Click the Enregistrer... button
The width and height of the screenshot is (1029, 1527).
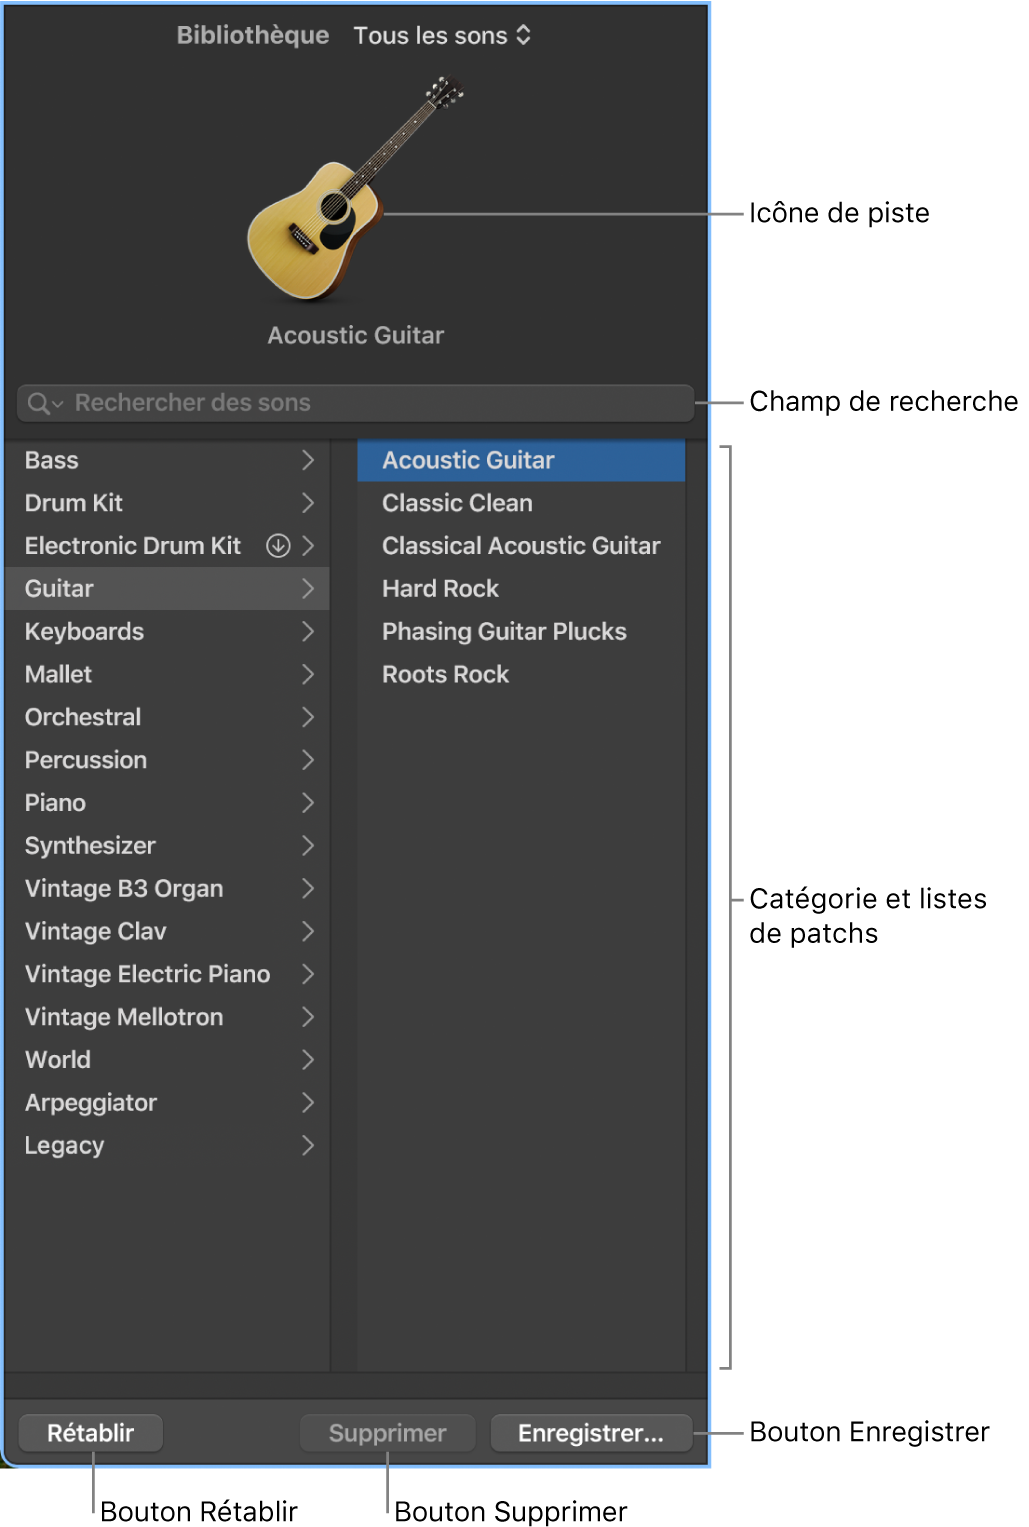(591, 1433)
